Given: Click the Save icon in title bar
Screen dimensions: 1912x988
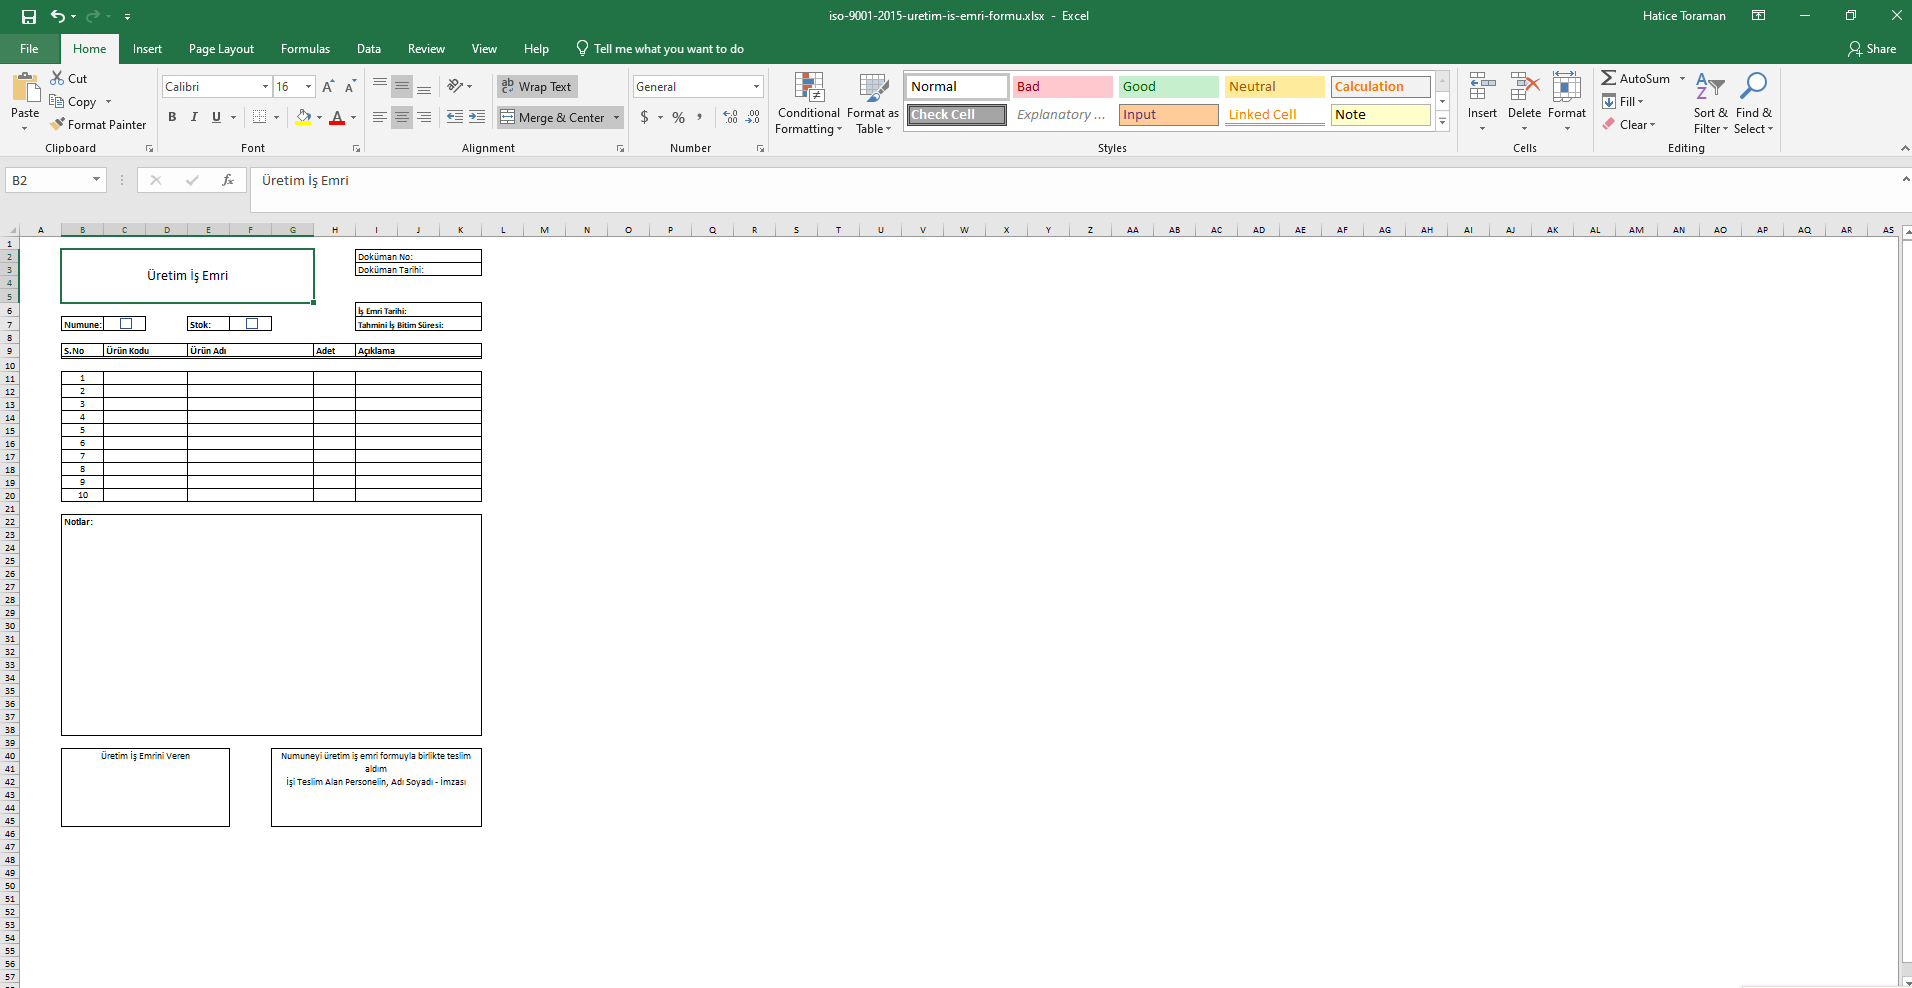Looking at the screenshot, I should coord(29,16).
